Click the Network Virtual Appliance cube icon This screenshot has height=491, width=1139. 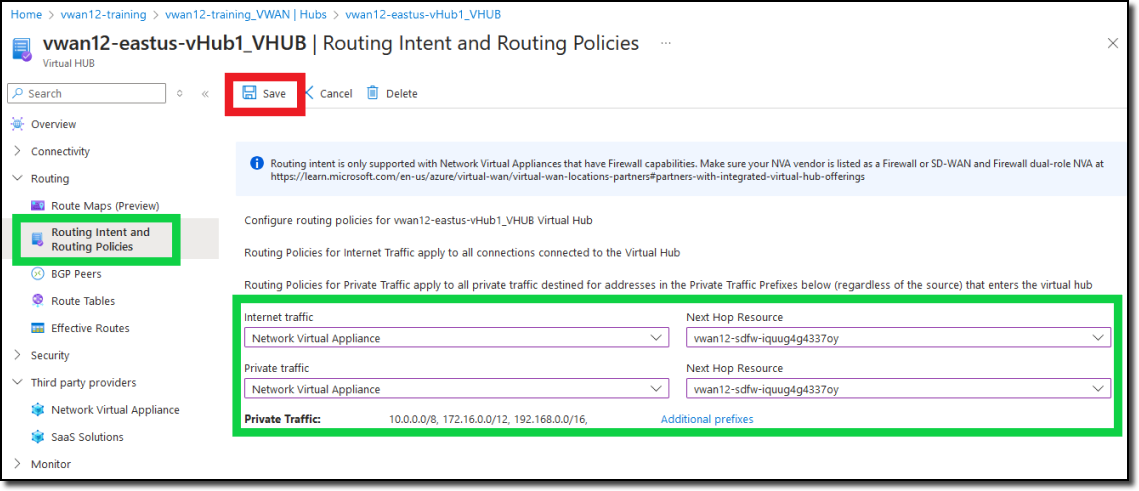(38, 410)
